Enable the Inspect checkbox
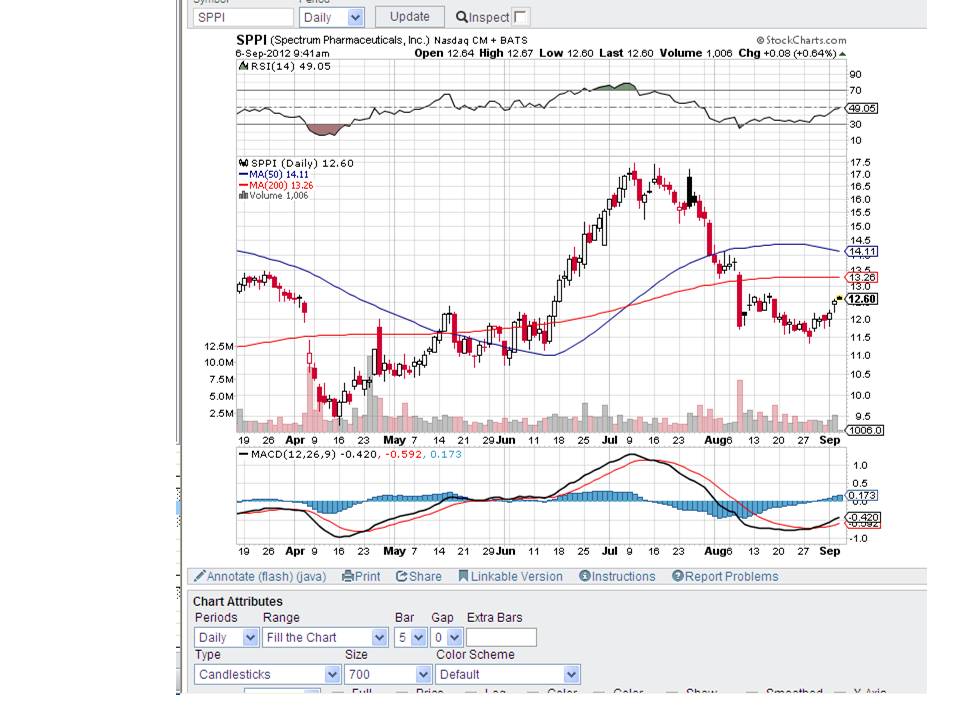 tap(521, 17)
